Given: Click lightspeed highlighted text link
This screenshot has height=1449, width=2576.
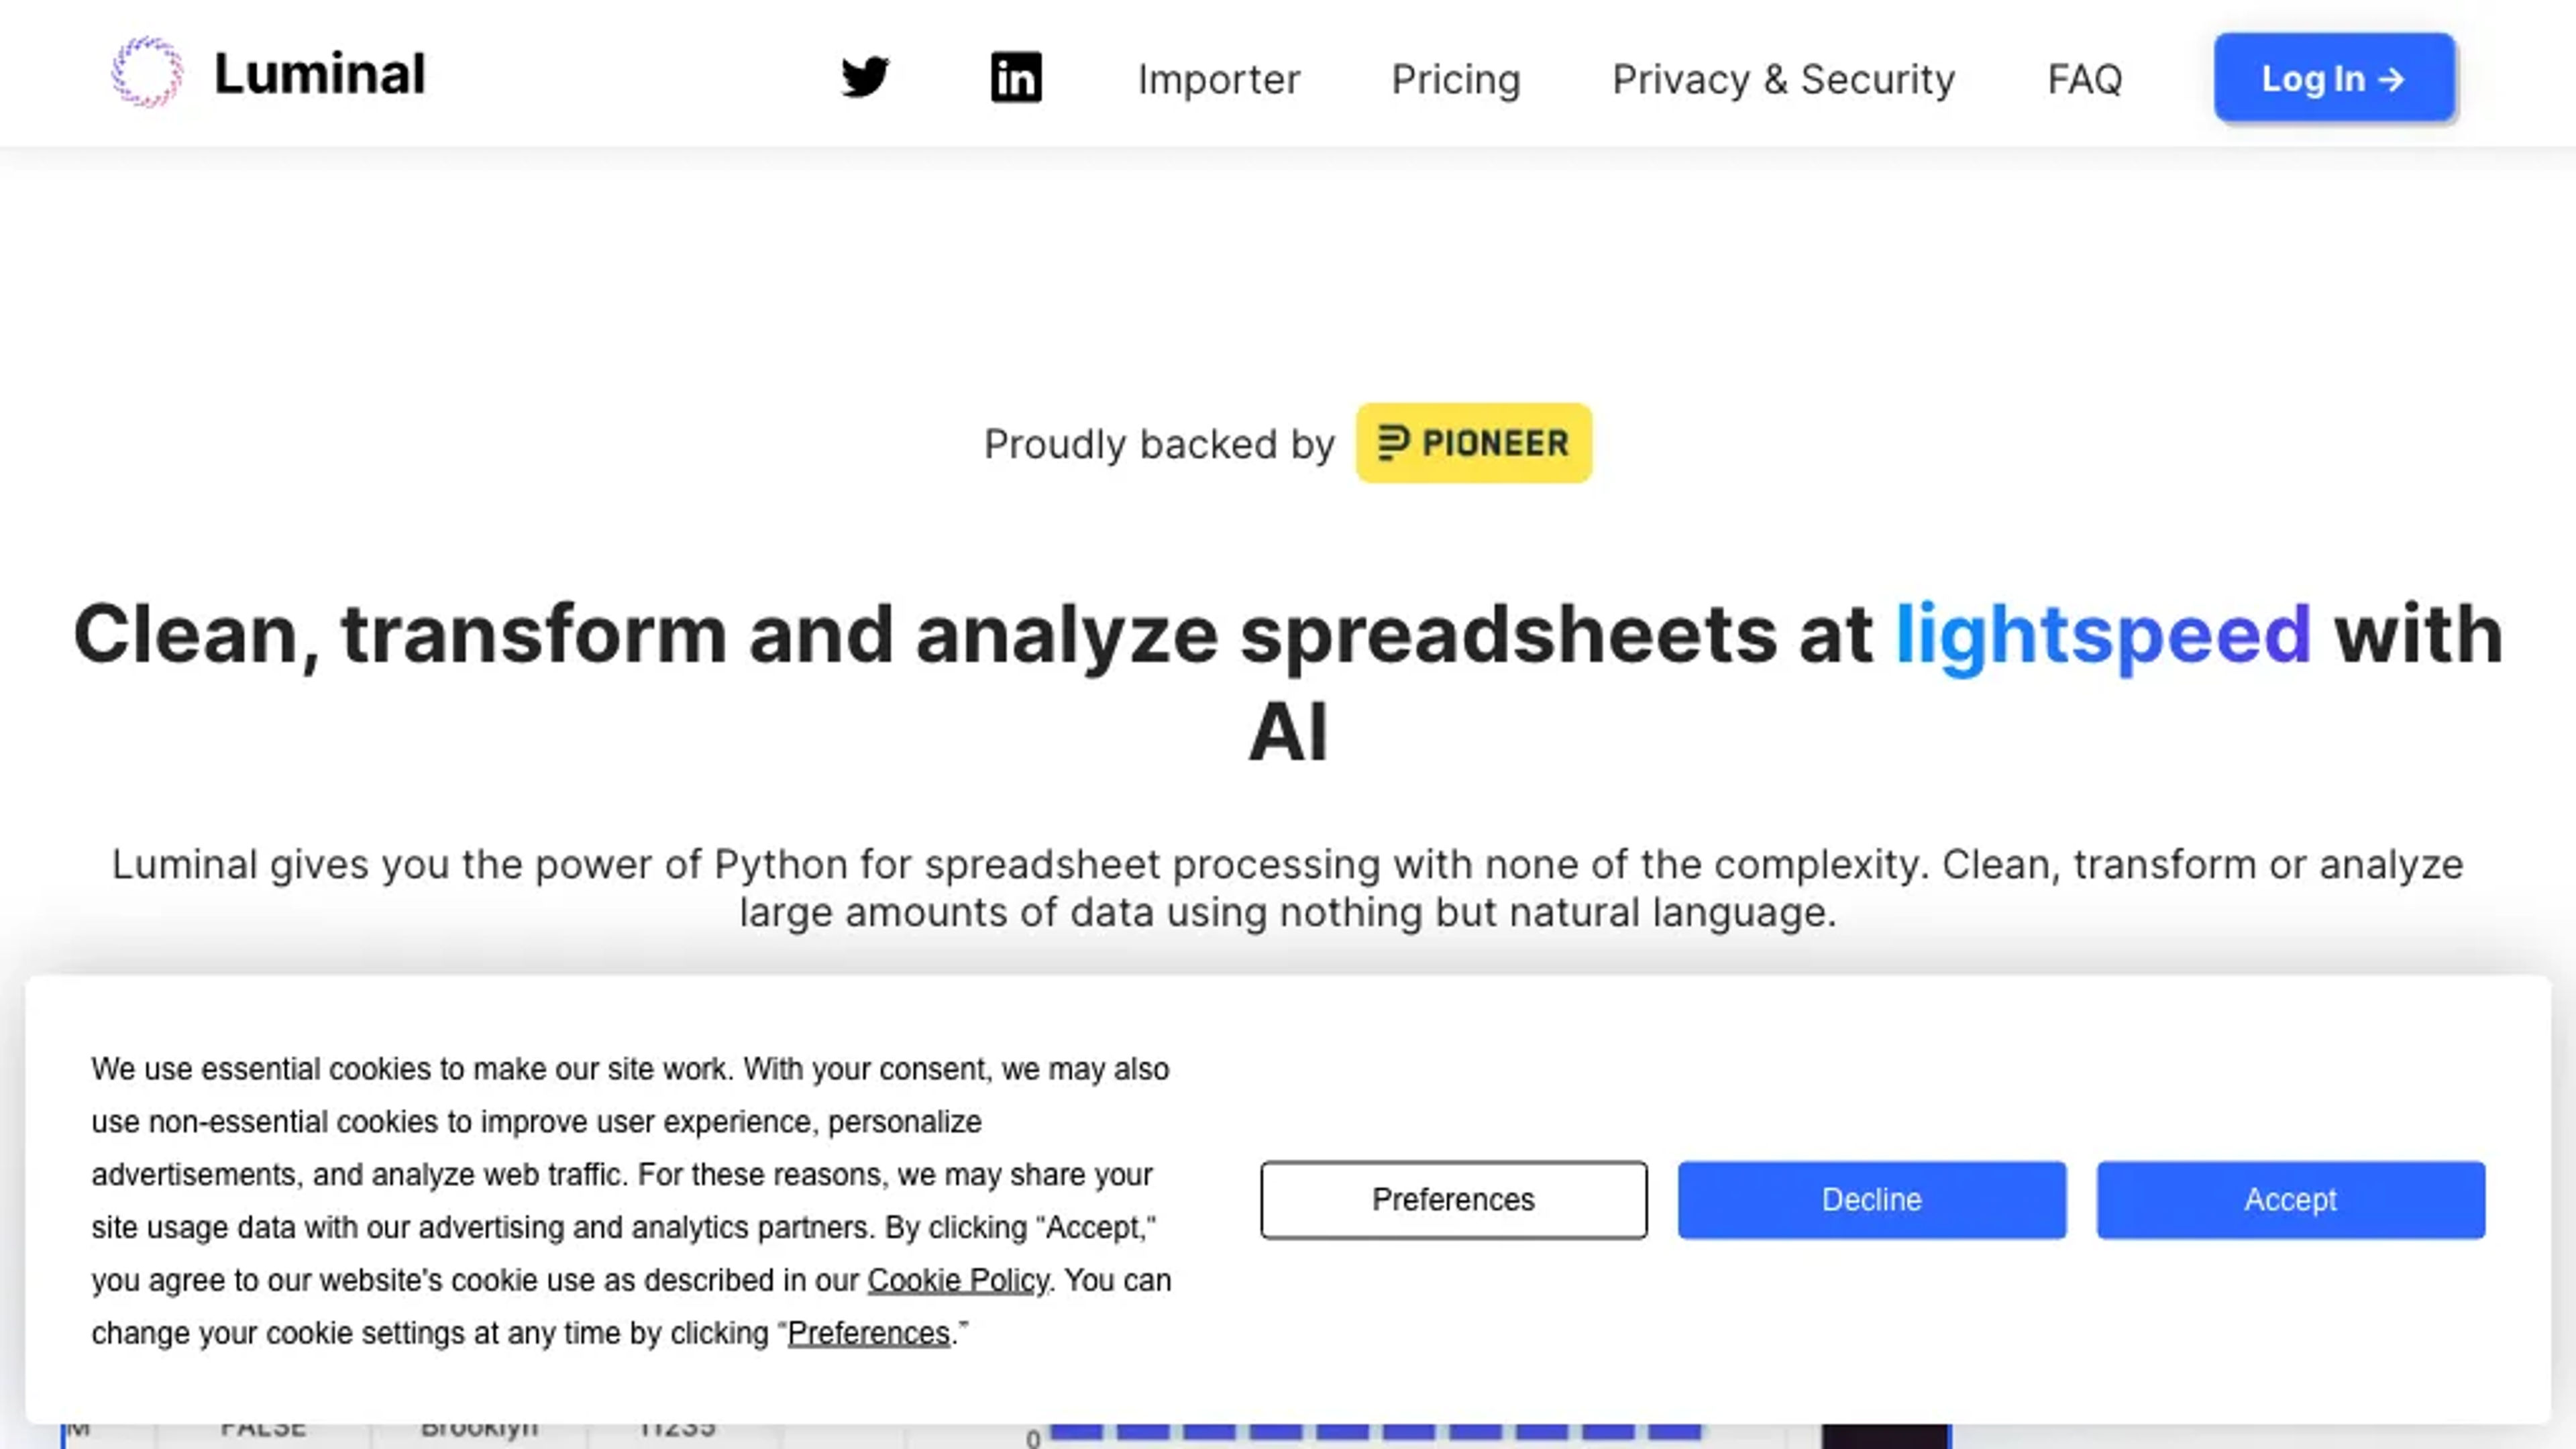Looking at the screenshot, I should coord(2102,632).
